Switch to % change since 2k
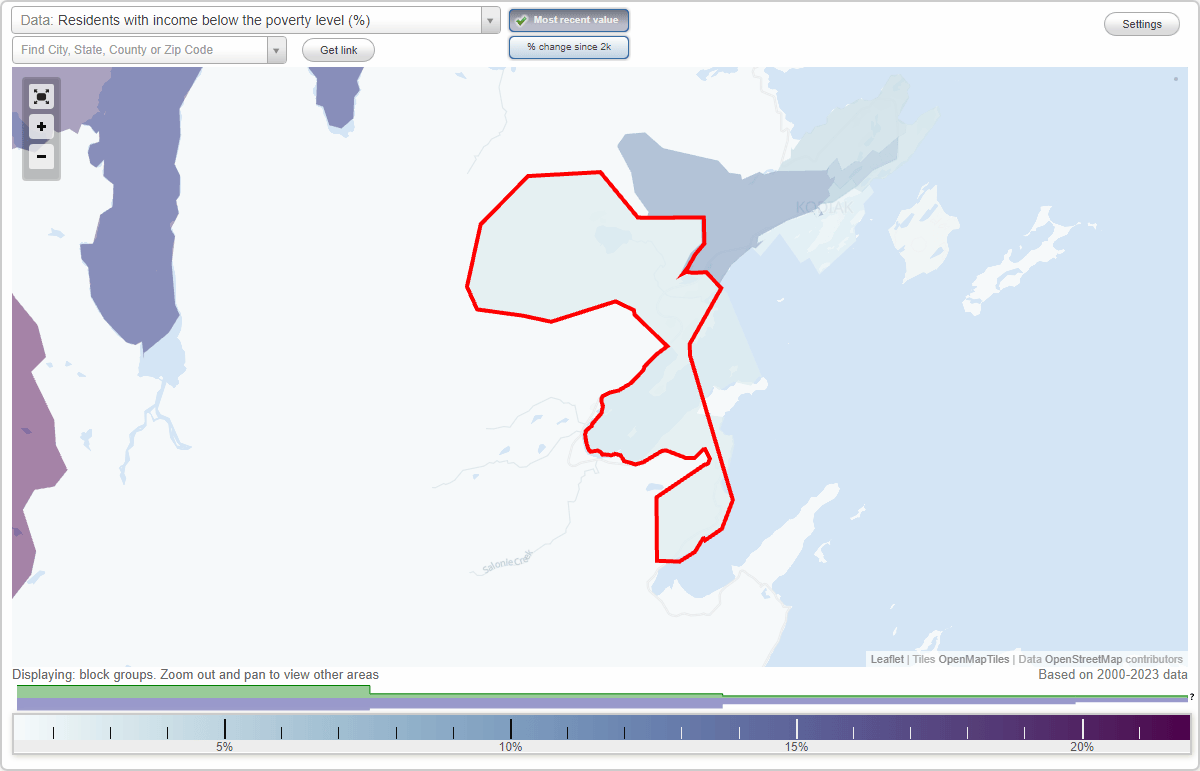The image size is (1200, 771). point(569,47)
